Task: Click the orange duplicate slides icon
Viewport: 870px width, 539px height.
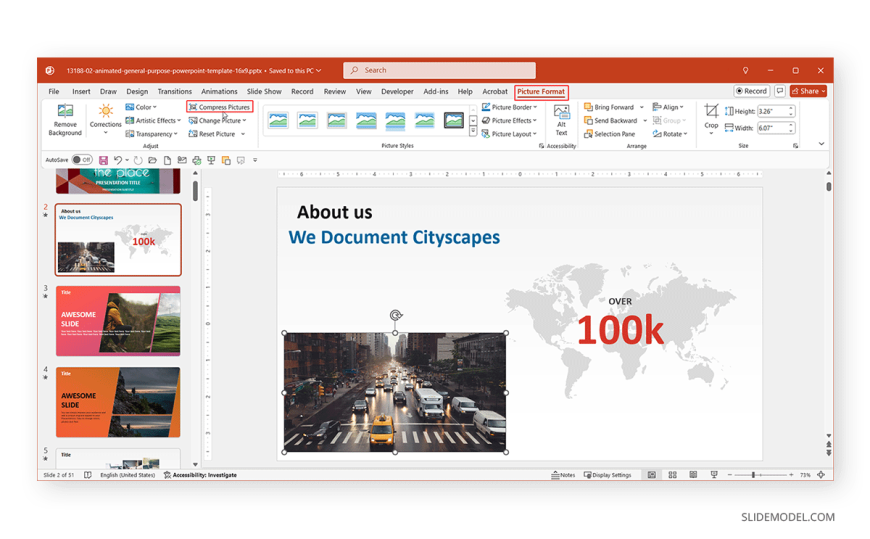Action: coord(226,160)
